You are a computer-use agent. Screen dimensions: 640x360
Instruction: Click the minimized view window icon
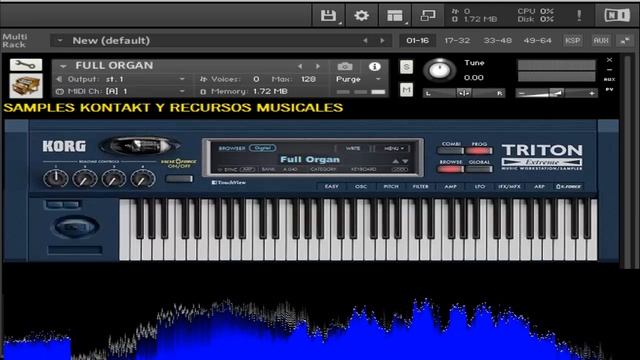pyautogui.click(x=428, y=16)
